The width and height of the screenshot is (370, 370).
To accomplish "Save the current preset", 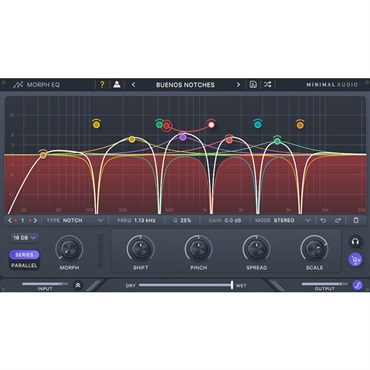I will 253,85.
